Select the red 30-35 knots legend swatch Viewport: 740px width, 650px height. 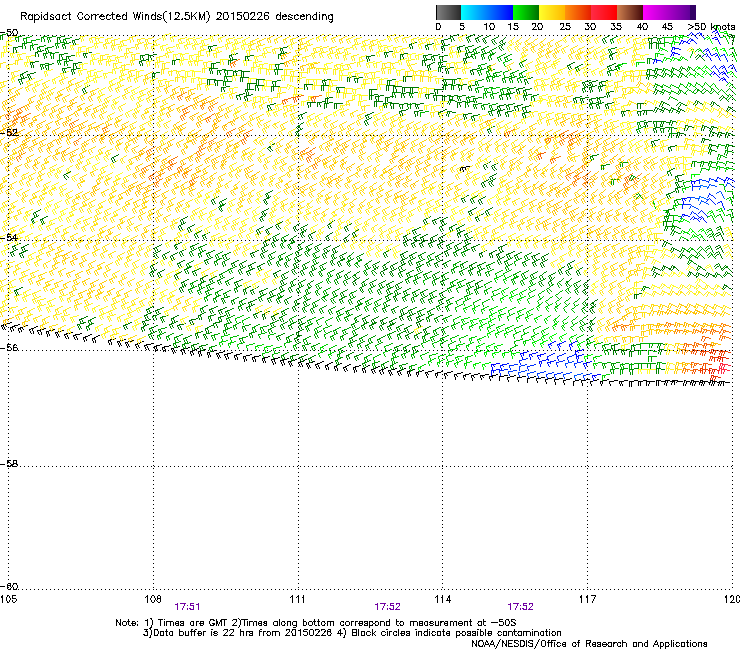[604, 12]
